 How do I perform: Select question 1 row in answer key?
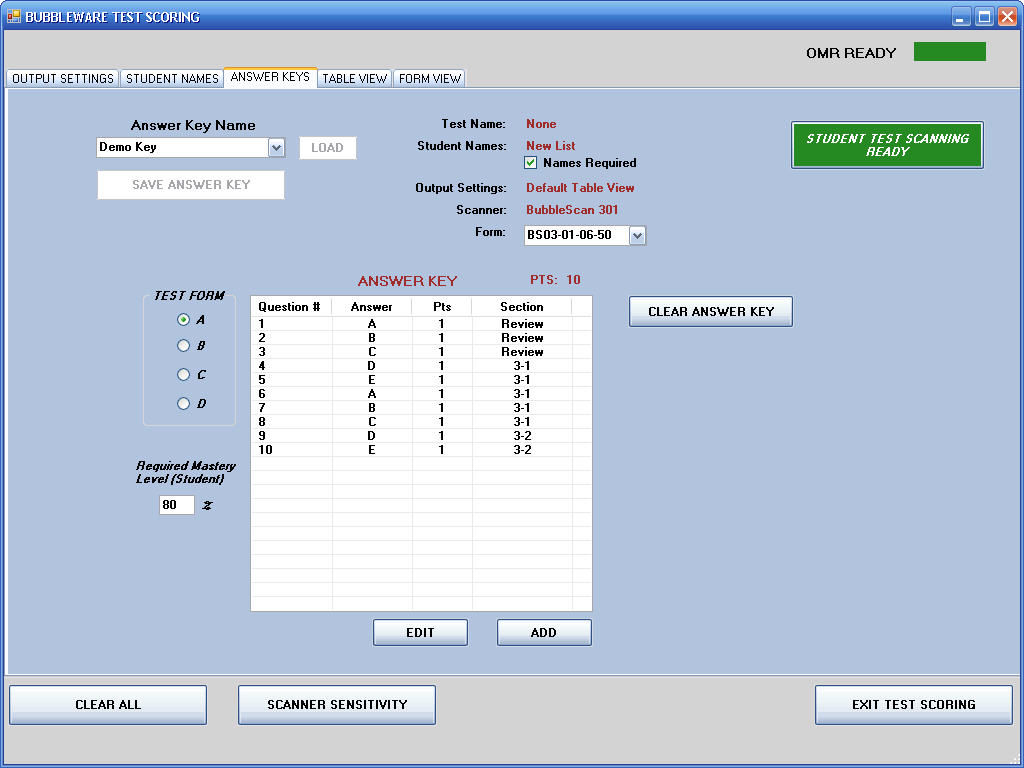(421, 324)
